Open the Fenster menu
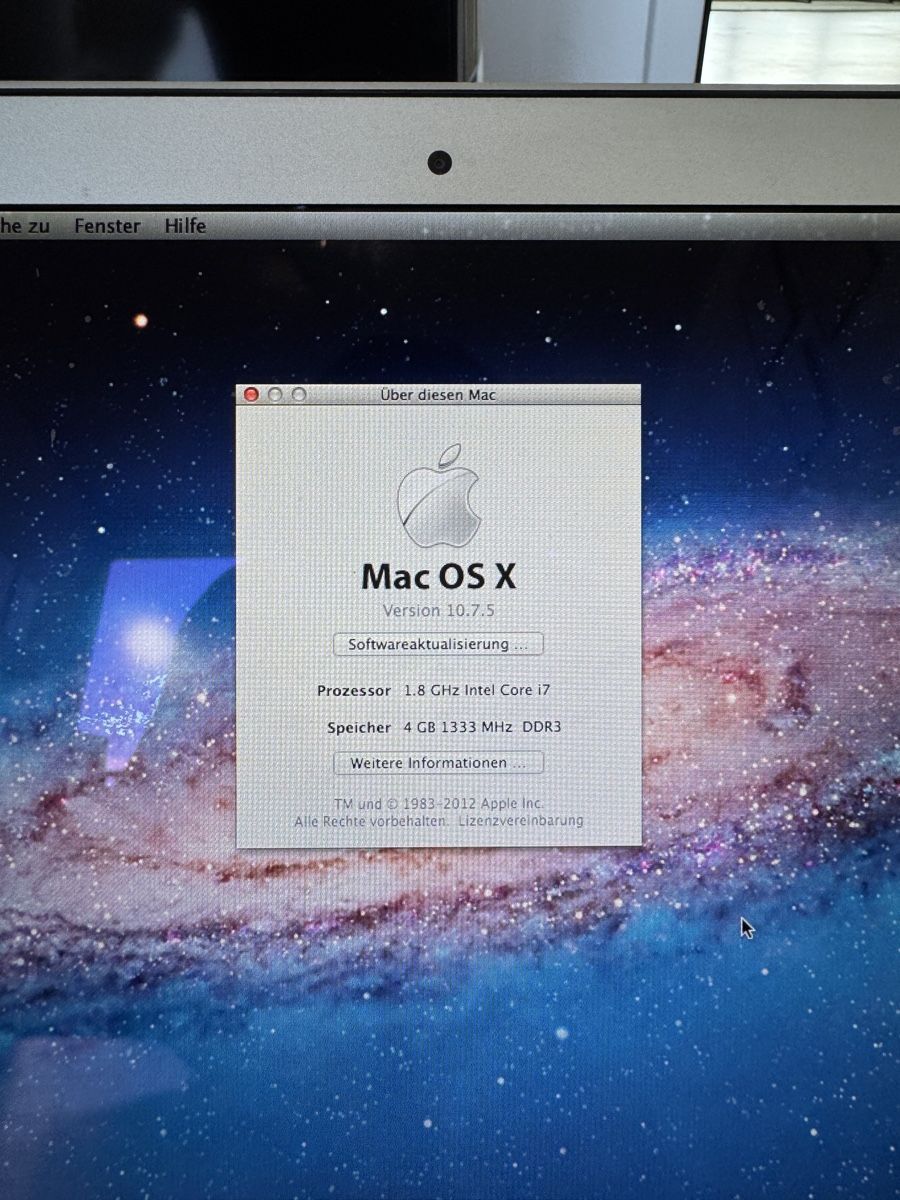Screen dimensions: 900x1200 coord(107,226)
